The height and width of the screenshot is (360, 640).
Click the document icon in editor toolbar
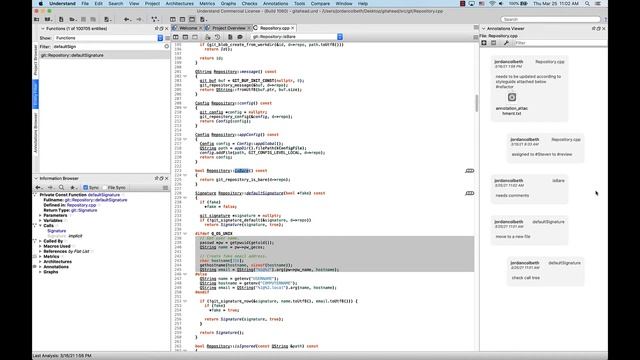pyautogui.click(x=230, y=37)
